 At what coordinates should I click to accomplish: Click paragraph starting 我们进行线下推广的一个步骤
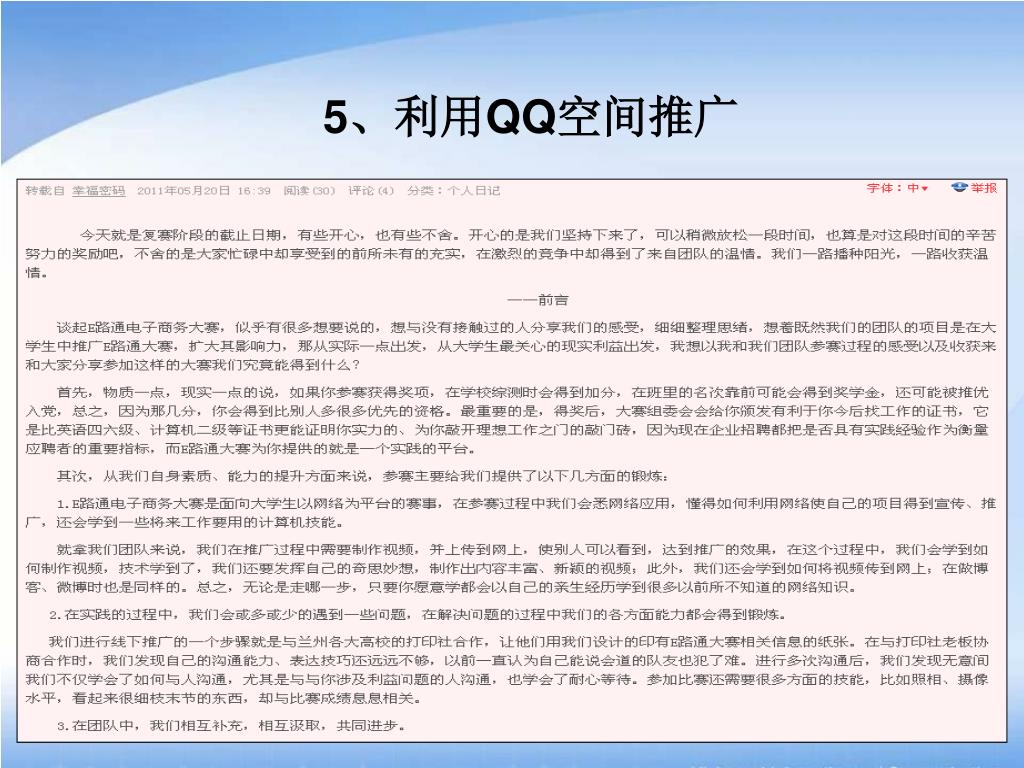click(x=507, y=670)
